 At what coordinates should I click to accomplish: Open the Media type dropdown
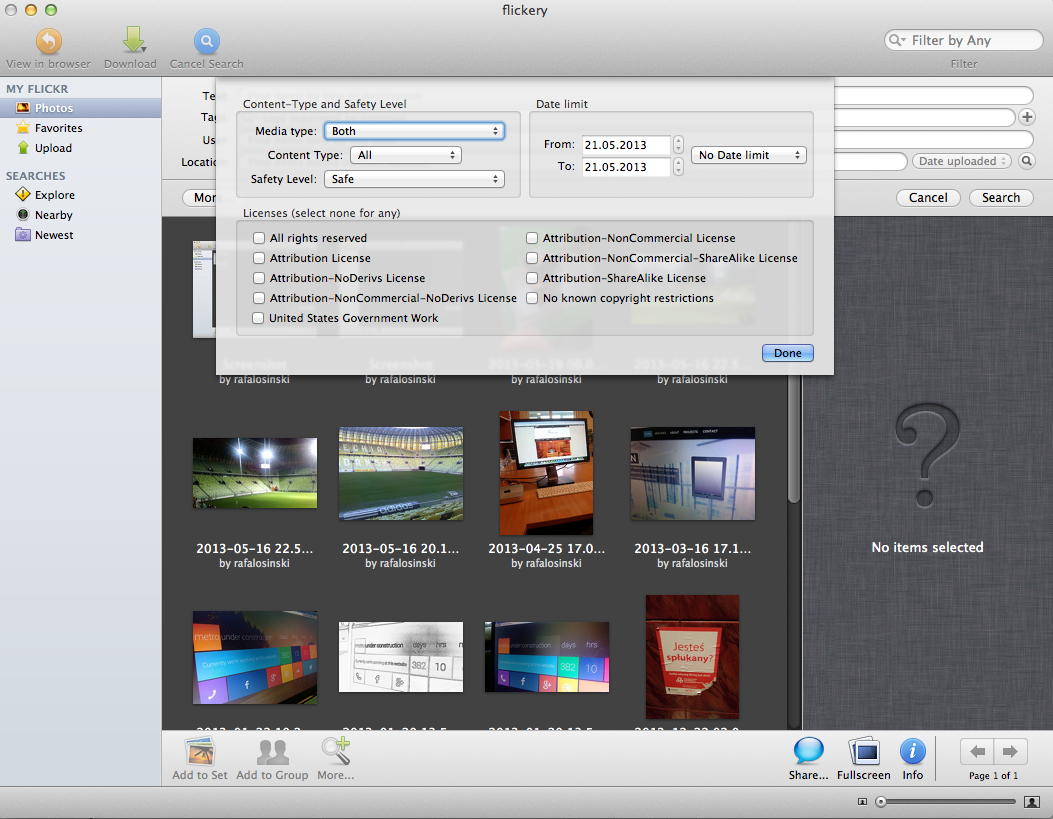click(414, 131)
